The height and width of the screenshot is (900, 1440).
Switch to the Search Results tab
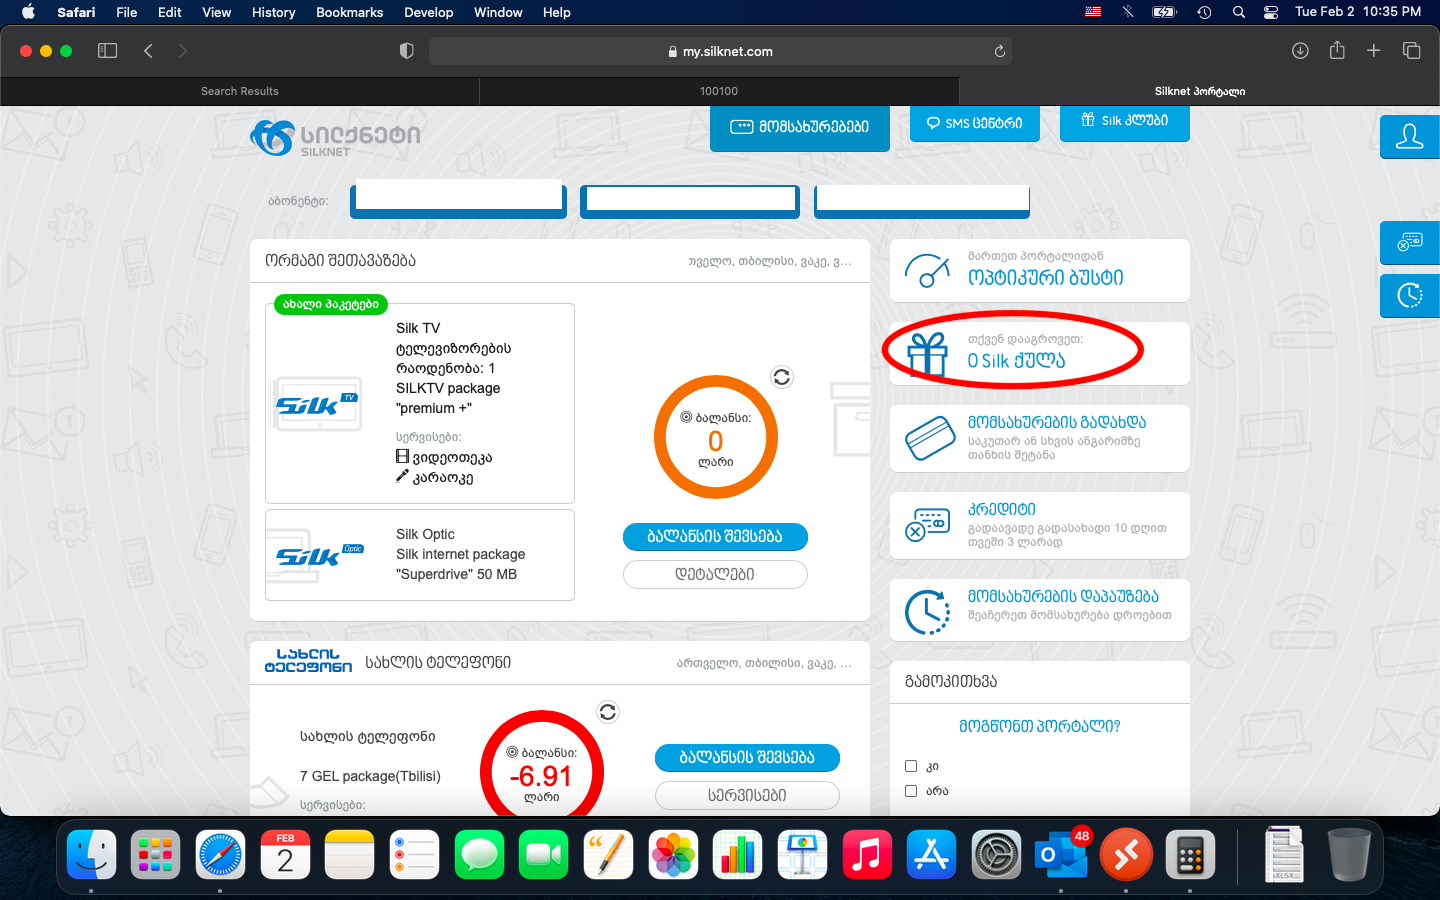coord(240,91)
